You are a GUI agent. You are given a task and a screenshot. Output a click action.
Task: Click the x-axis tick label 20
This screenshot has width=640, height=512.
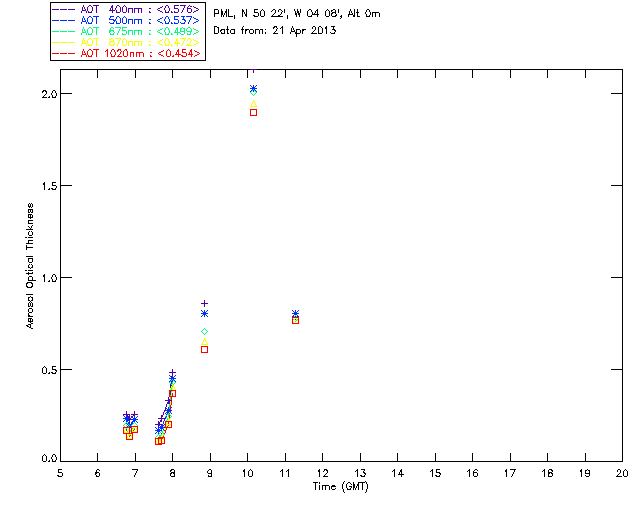[622, 473]
